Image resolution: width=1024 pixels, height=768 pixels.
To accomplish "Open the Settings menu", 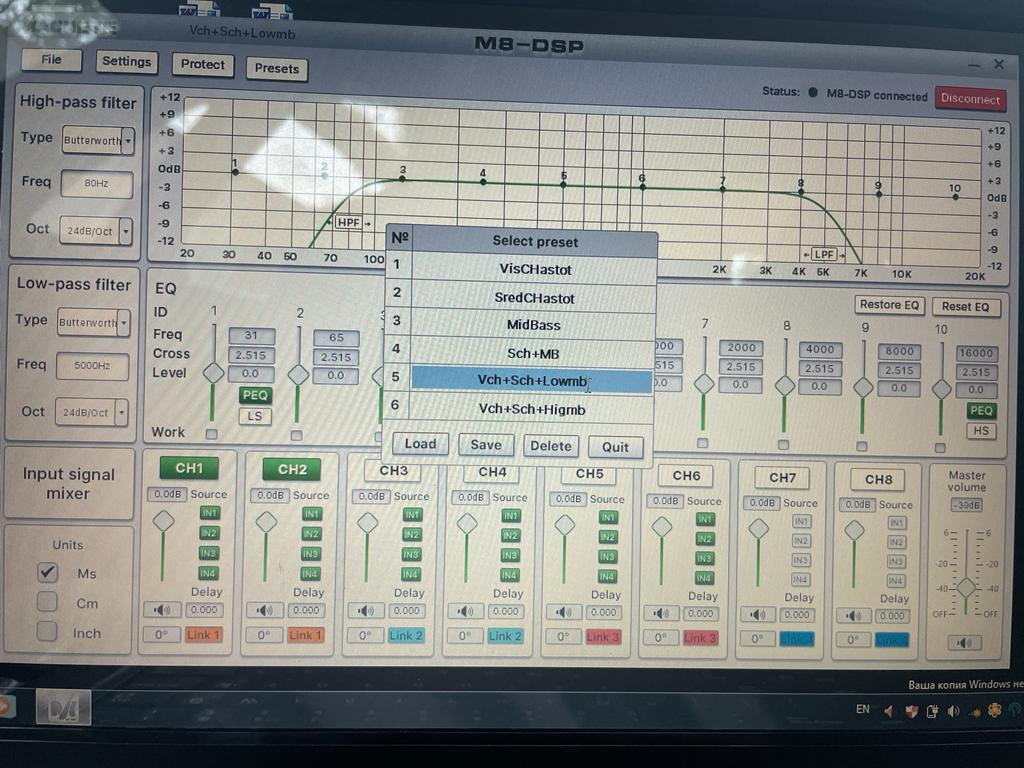I will [127, 61].
